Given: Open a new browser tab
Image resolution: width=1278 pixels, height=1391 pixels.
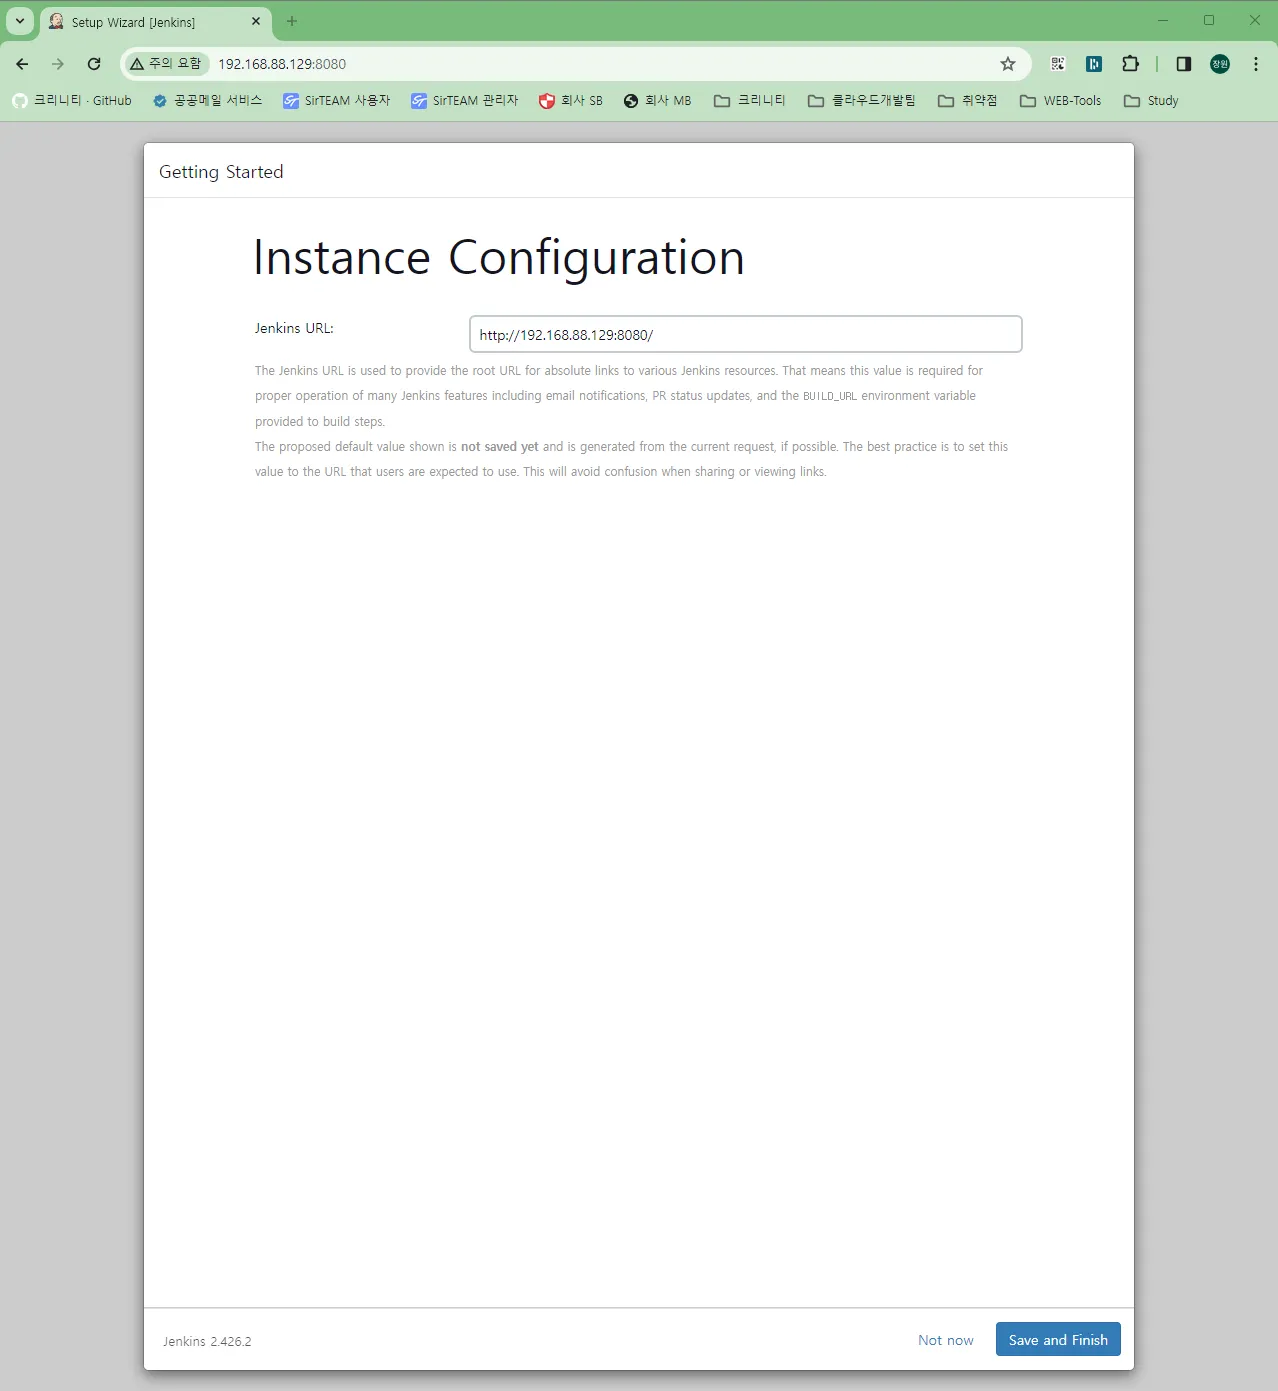Looking at the screenshot, I should 292,21.
